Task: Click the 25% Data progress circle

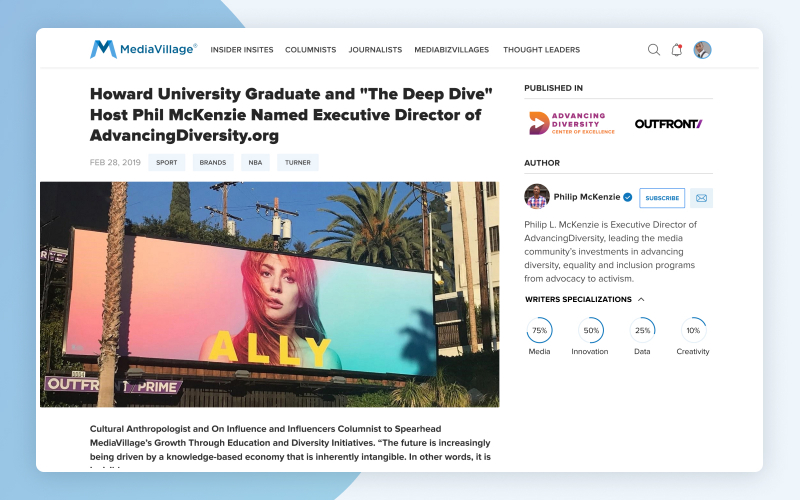Action: [x=642, y=330]
